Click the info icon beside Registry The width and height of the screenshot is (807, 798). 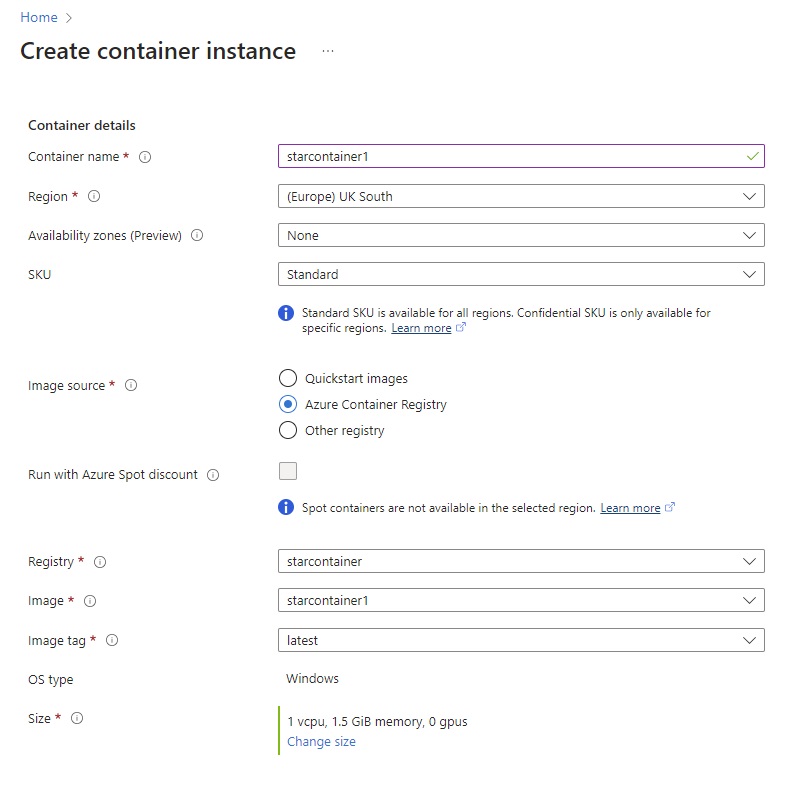point(100,562)
